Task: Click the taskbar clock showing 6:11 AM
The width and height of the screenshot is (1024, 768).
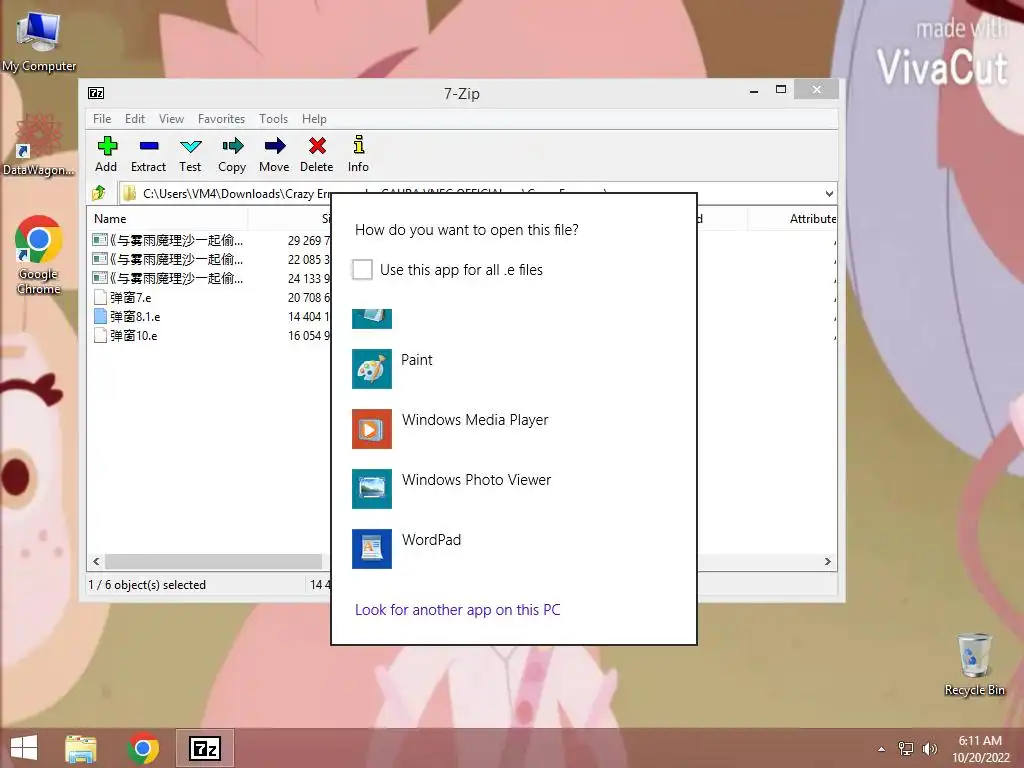Action: coord(980,748)
